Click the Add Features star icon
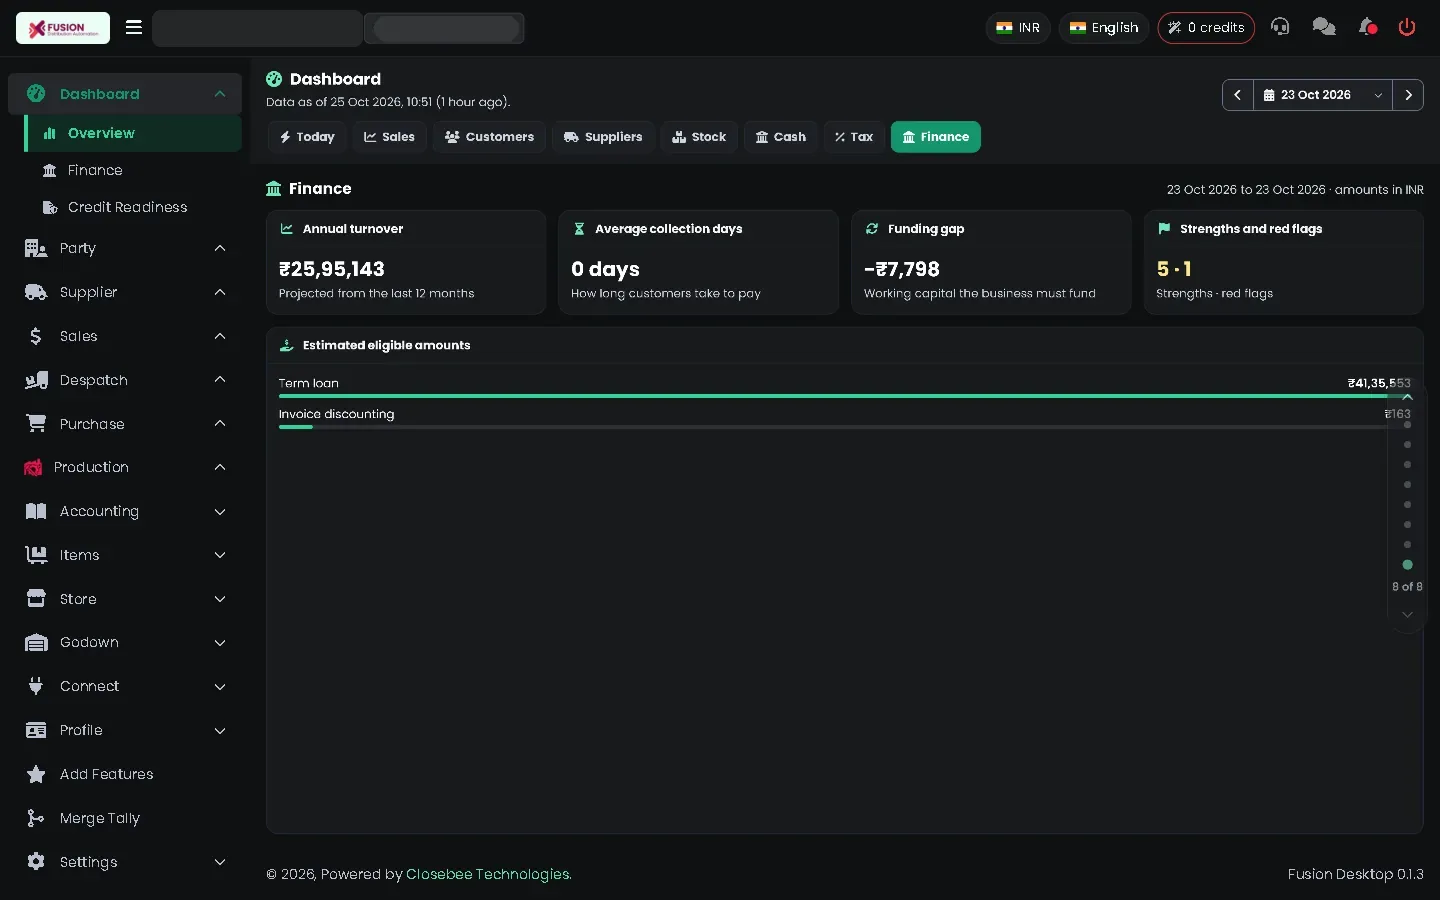Viewport: 1440px width, 900px height. click(36, 774)
